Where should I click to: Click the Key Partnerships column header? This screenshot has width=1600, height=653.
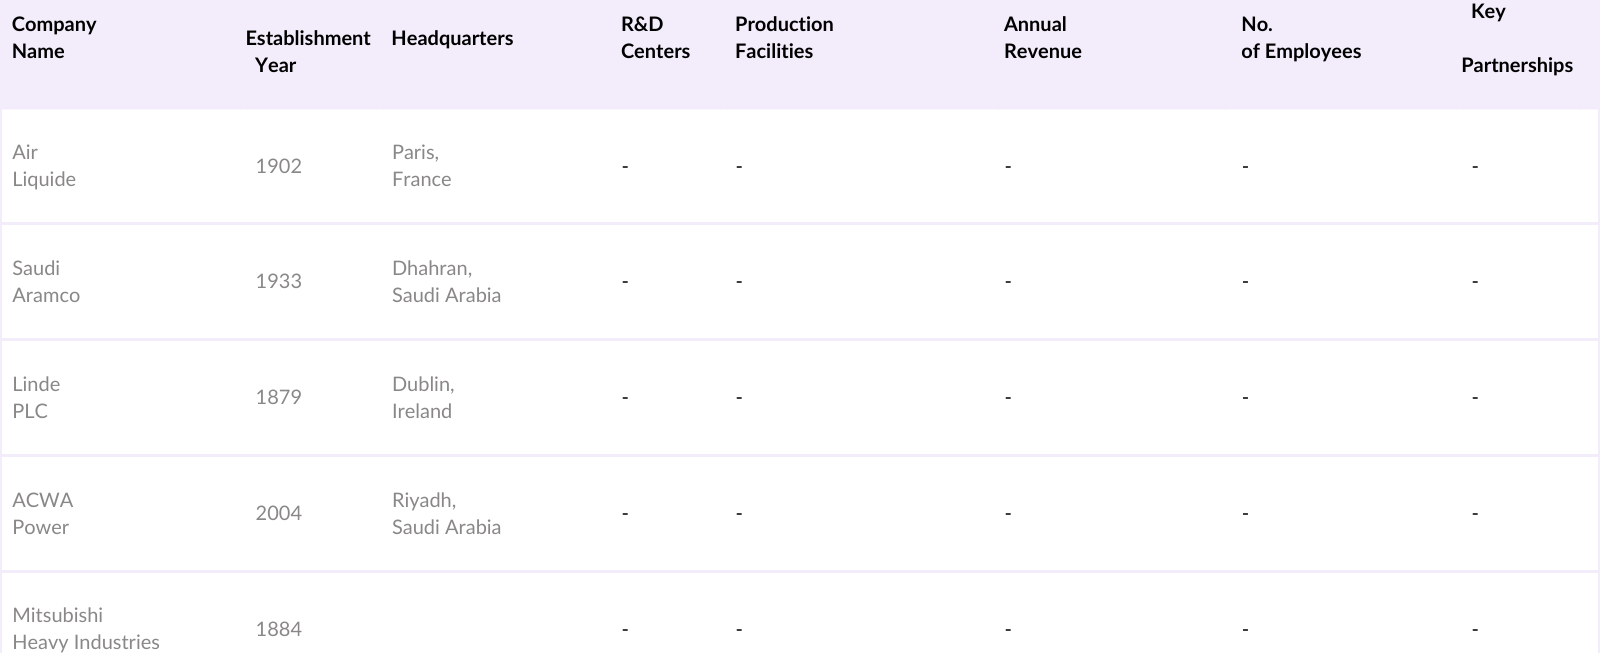click(1516, 39)
